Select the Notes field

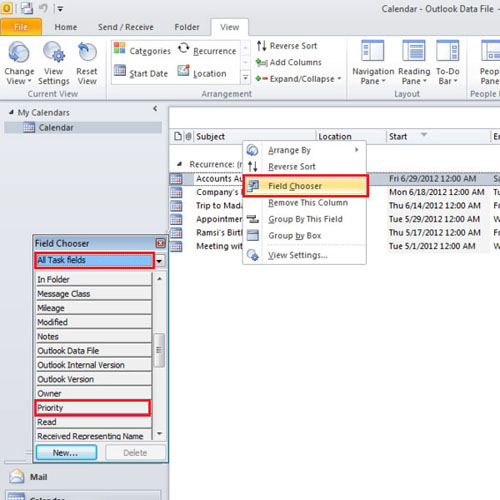[x=94, y=337]
